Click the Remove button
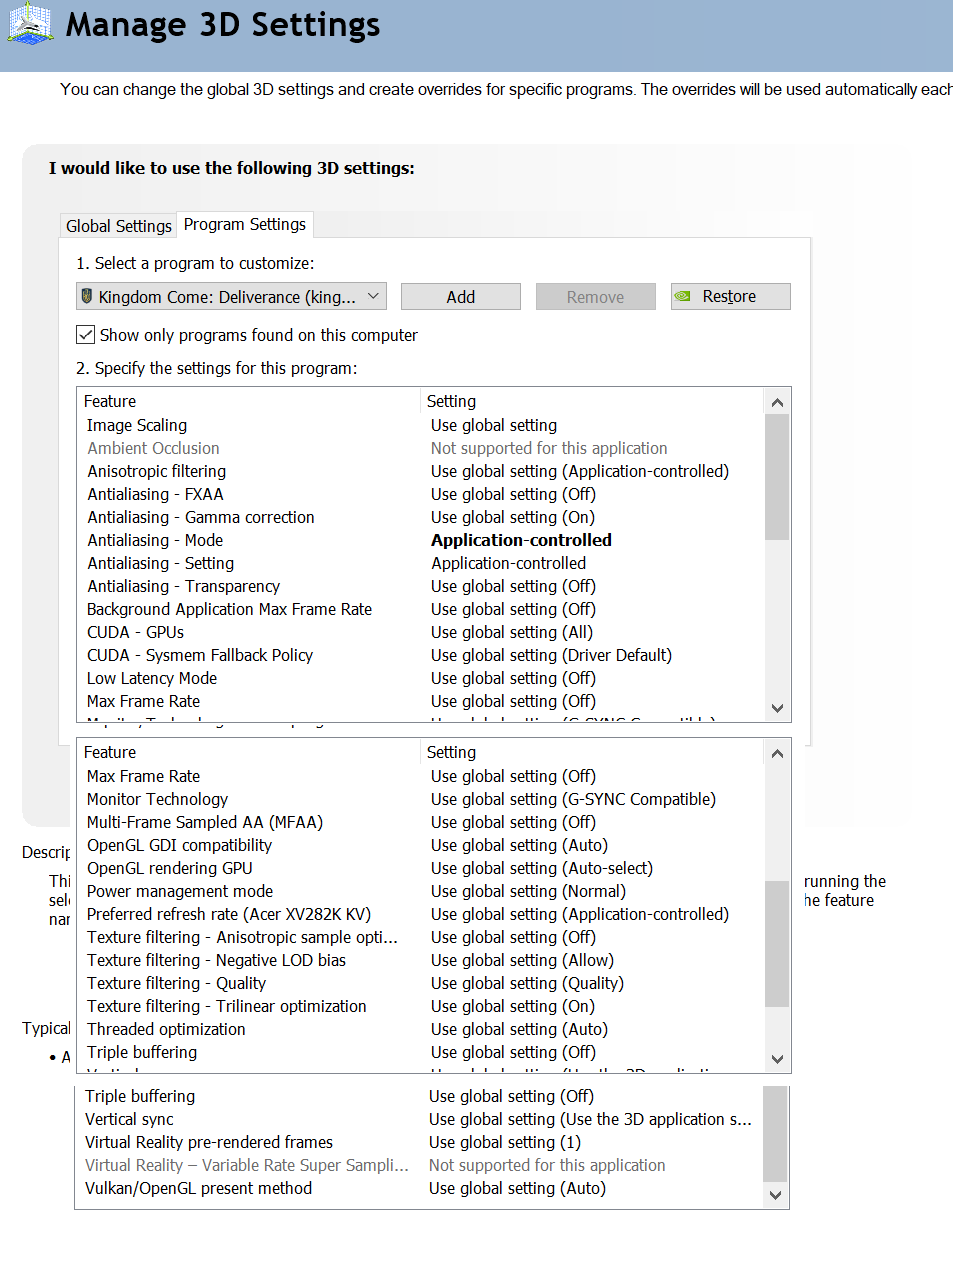Image resolution: width=953 pixels, height=1268 pixels. click(x=596, y=297)
